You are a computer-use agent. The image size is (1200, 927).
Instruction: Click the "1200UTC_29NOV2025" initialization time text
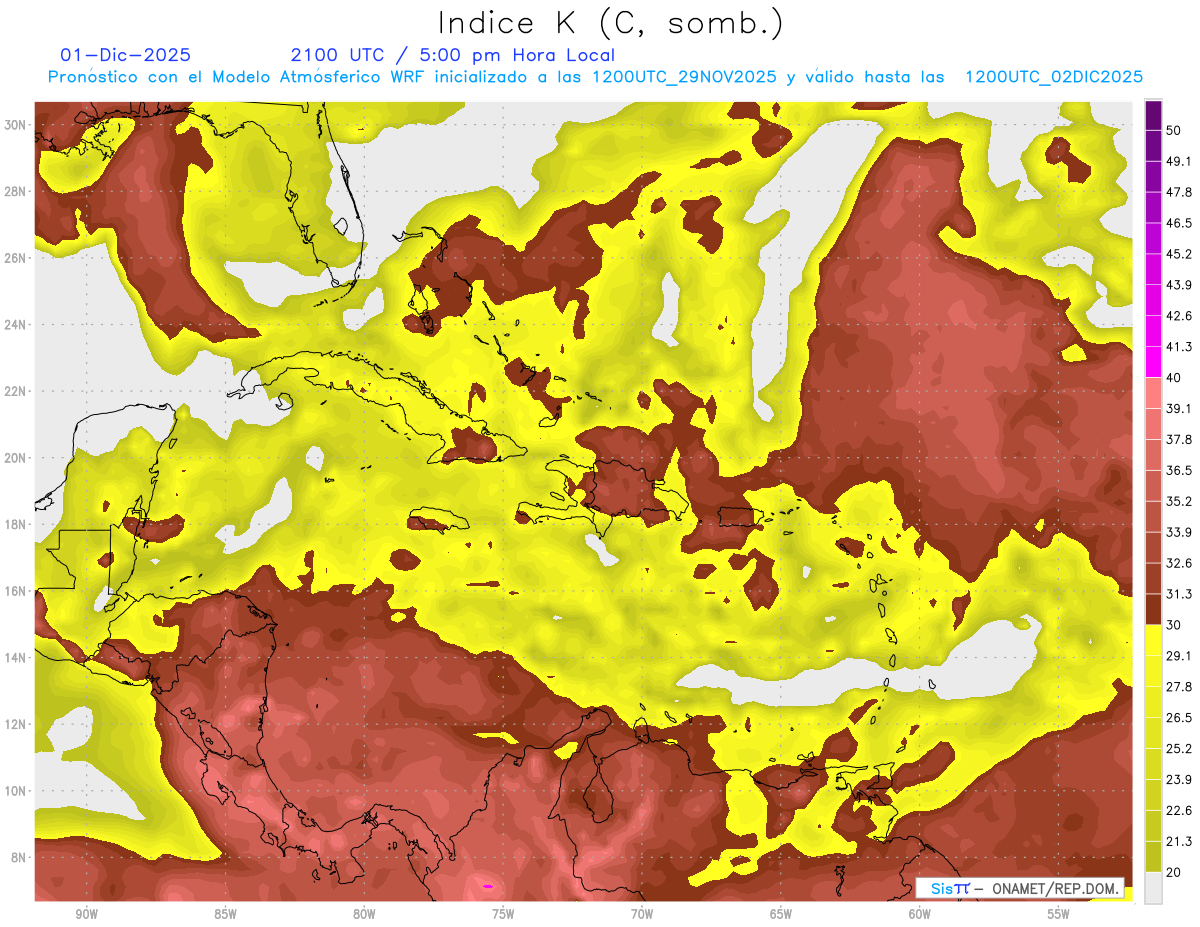685,77
